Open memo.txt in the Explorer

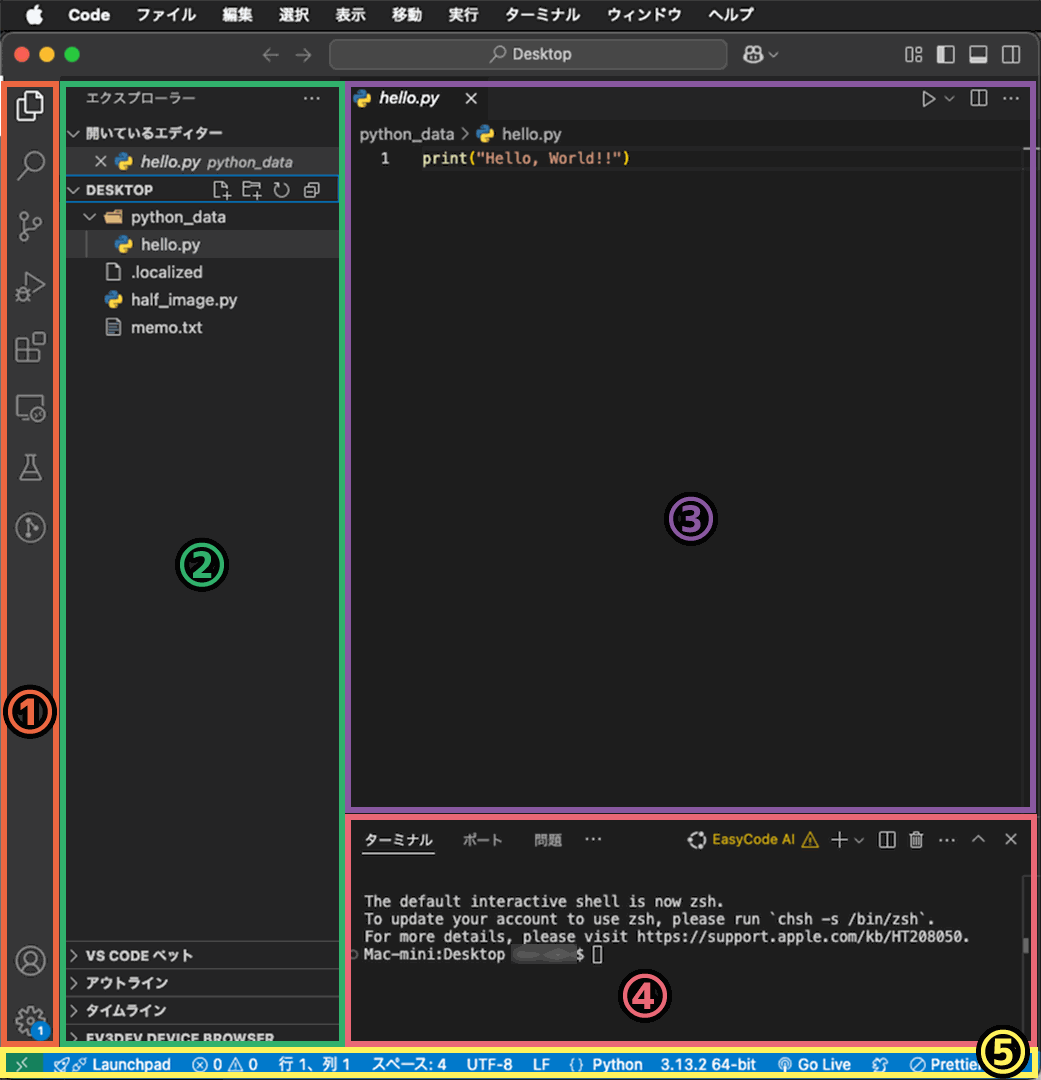tap(167, 327)
